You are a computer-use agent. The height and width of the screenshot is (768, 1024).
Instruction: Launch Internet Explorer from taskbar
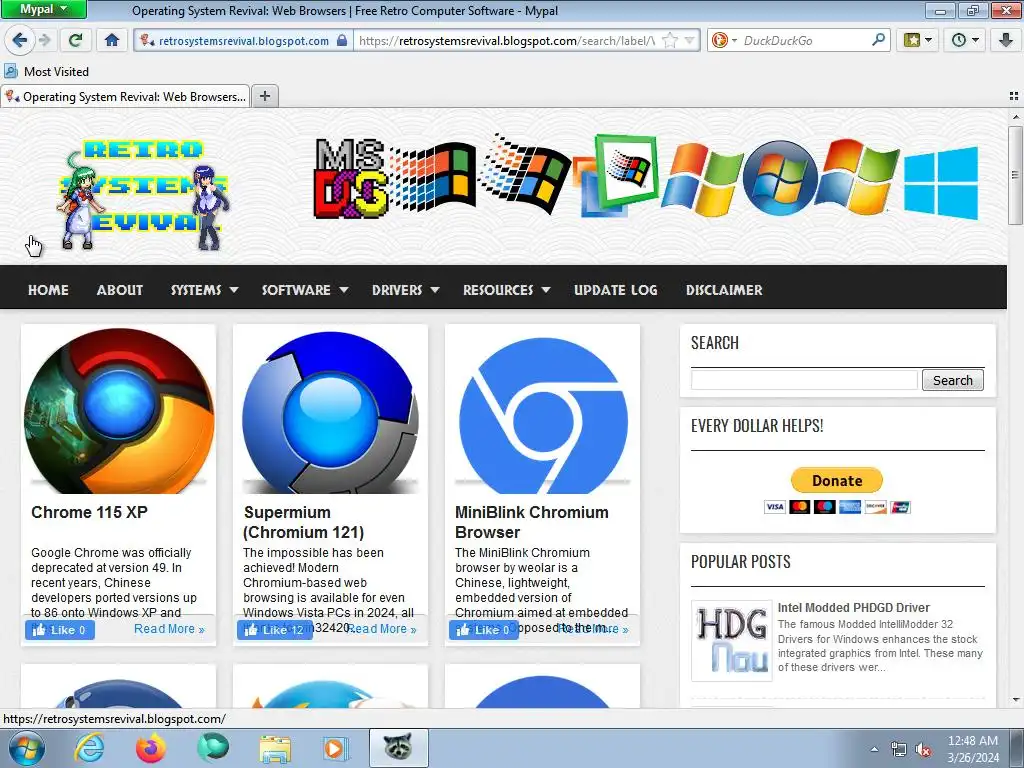point(89,748)
